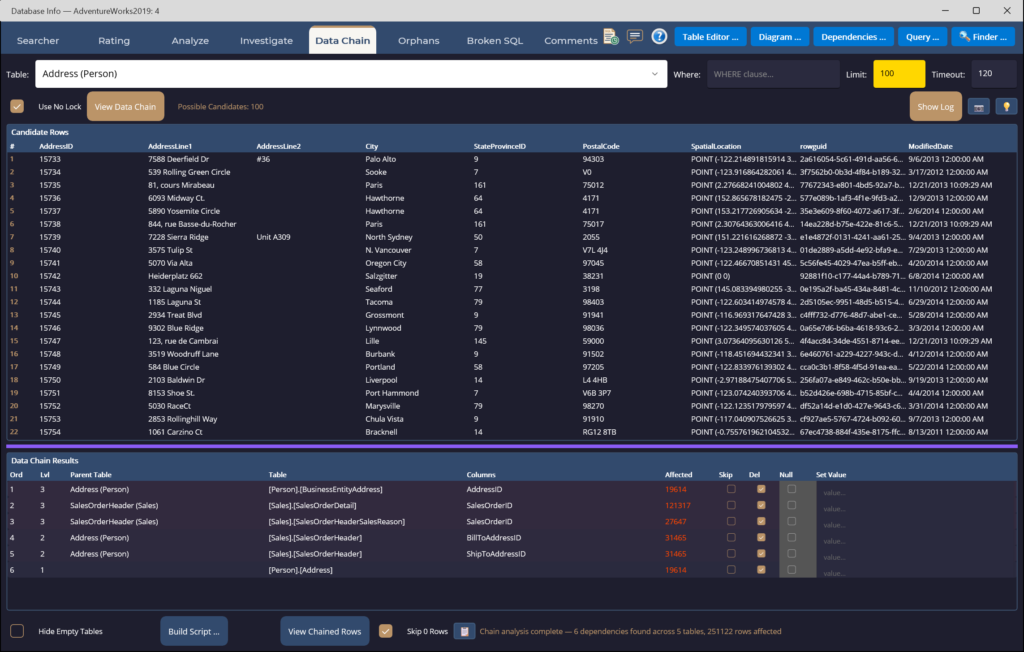Uncheck the Skip 0 Rows checkbox
This screenshot has width=1024, height=652.
[x=386, y=631]
